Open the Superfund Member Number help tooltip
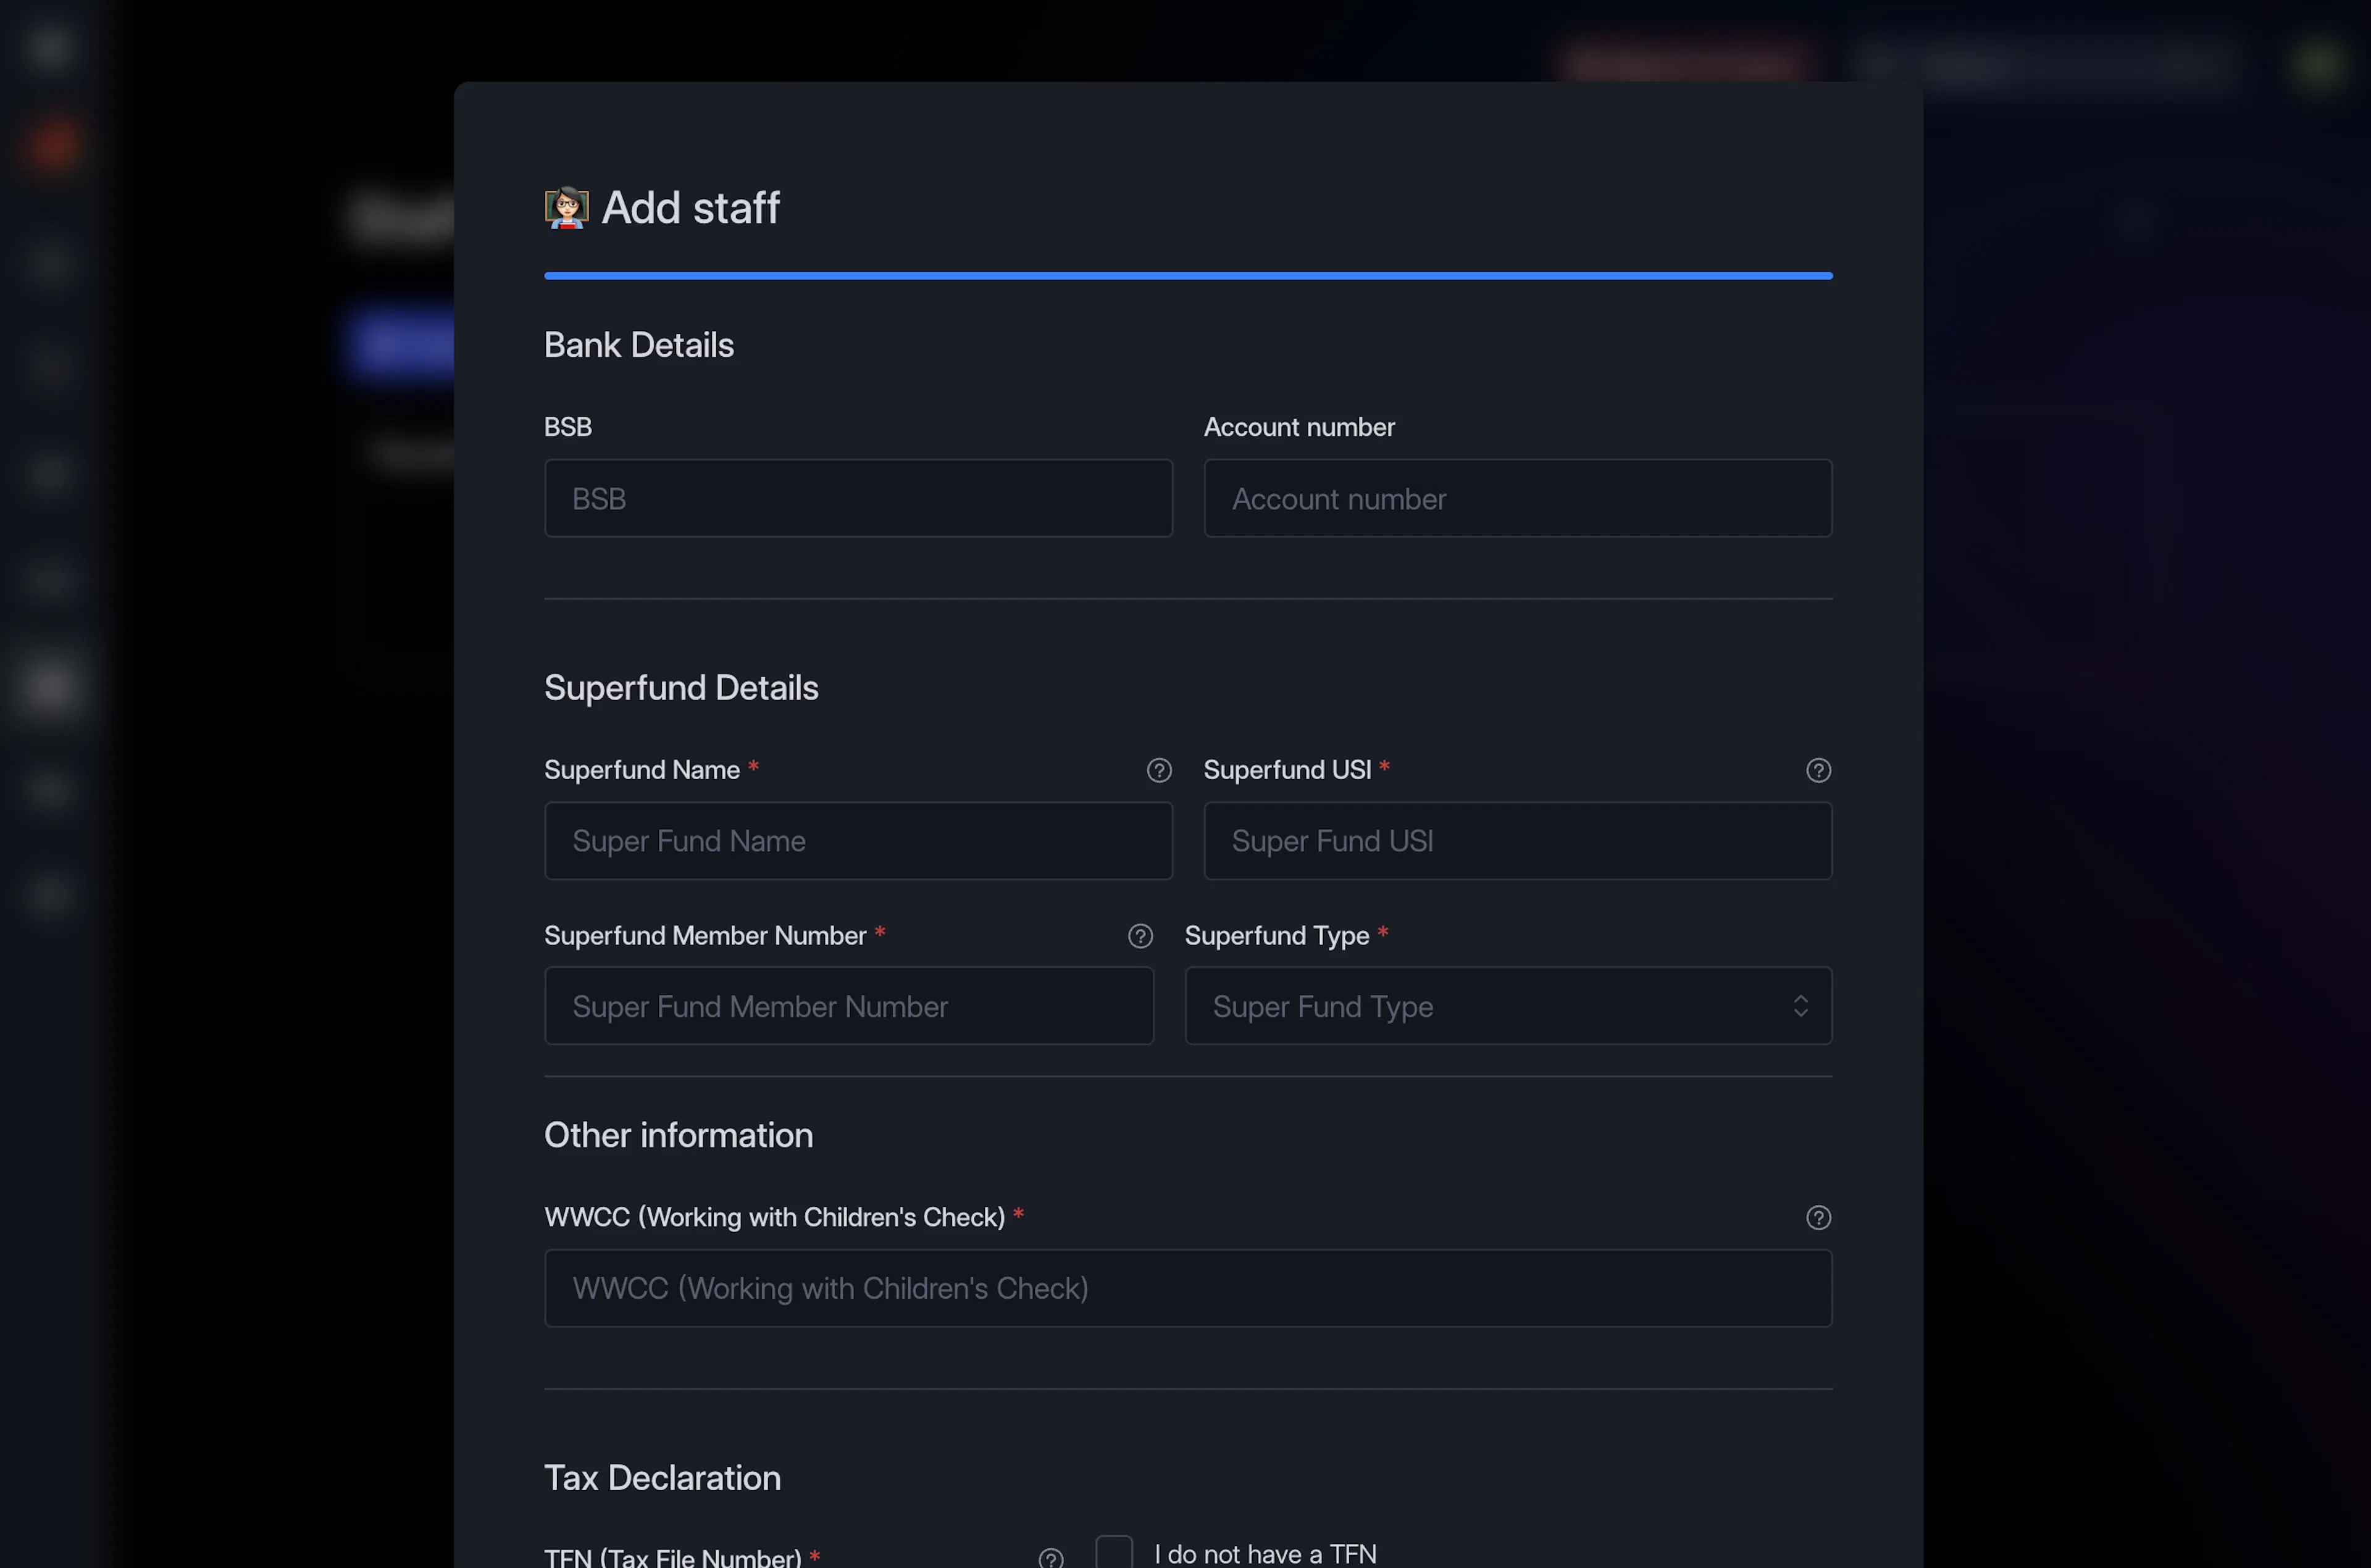Screen dimensions: 2371x1568 (1140, 936)
